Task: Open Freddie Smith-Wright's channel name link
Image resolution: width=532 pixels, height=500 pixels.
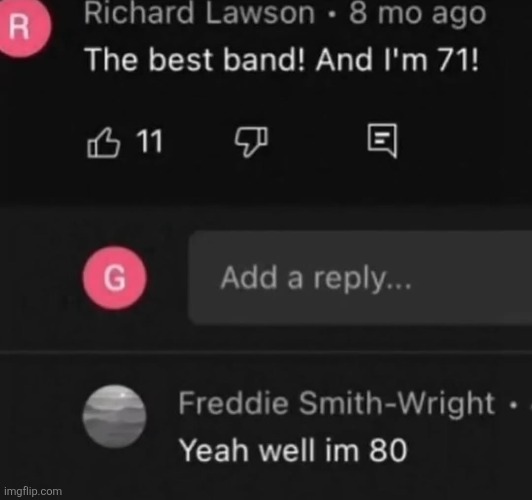Action: (x=337, y=403)
